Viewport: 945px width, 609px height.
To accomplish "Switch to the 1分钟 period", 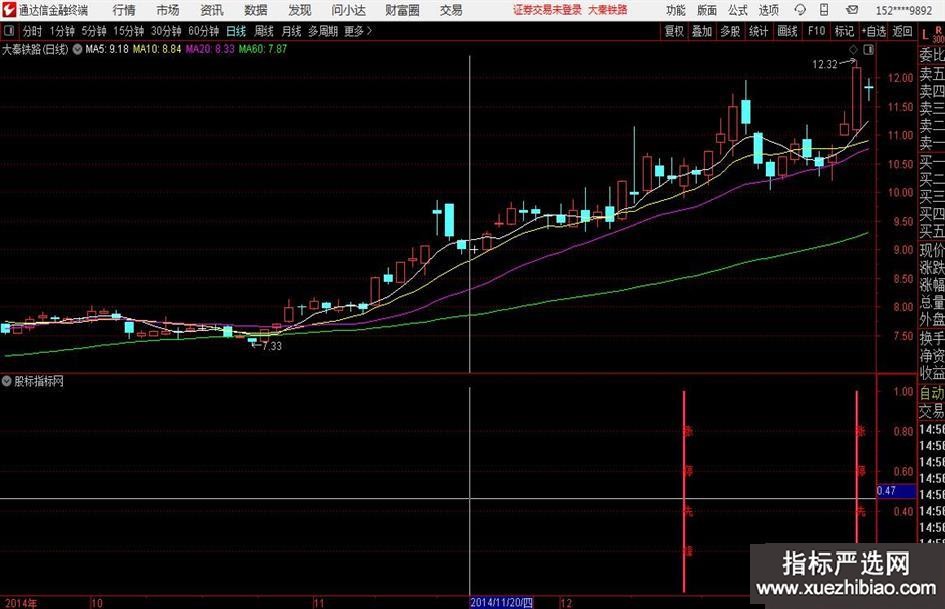I will 61,31.
